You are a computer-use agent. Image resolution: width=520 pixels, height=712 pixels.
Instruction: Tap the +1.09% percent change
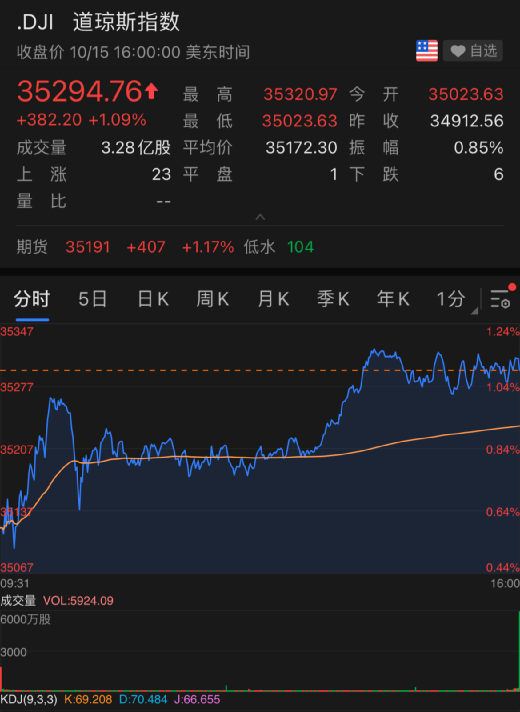point(117,120)
